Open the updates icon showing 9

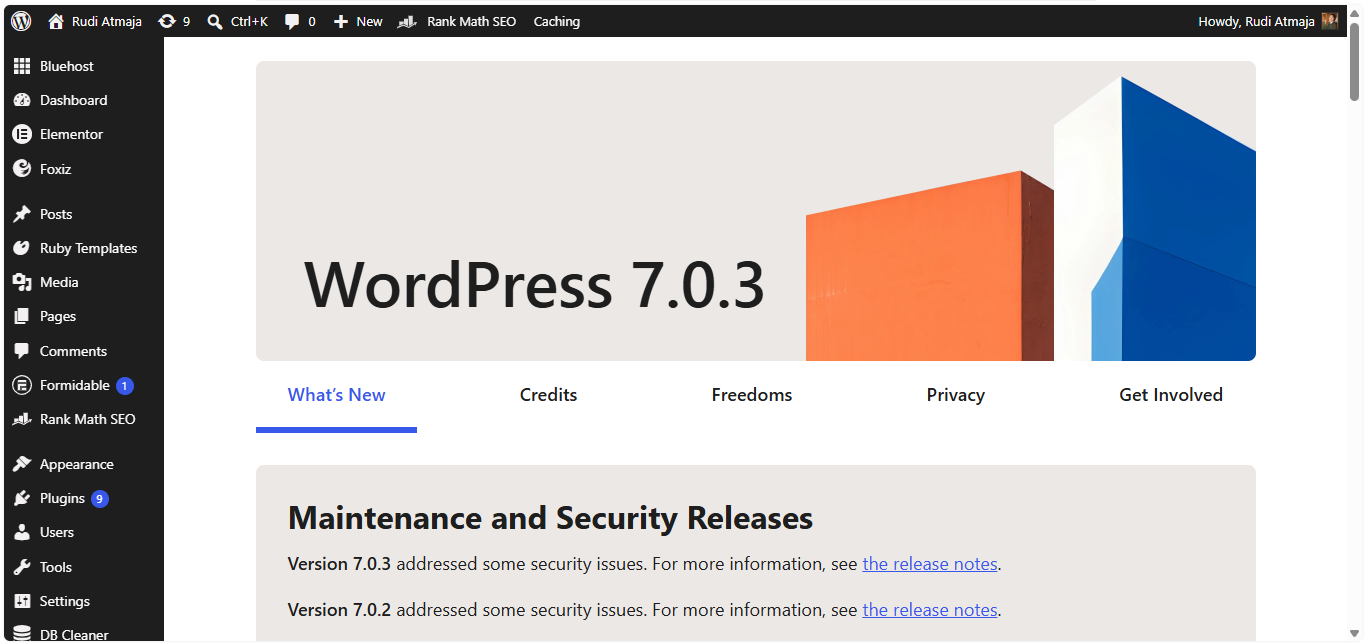167,21
